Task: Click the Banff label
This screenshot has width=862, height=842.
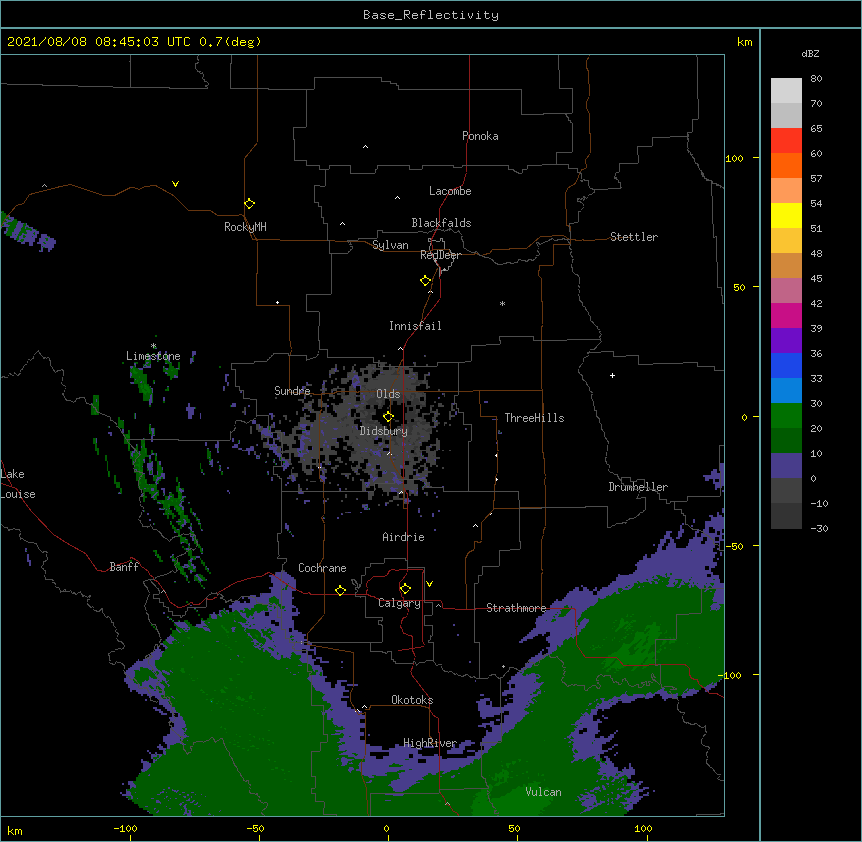Action: (x=124, y=567)
